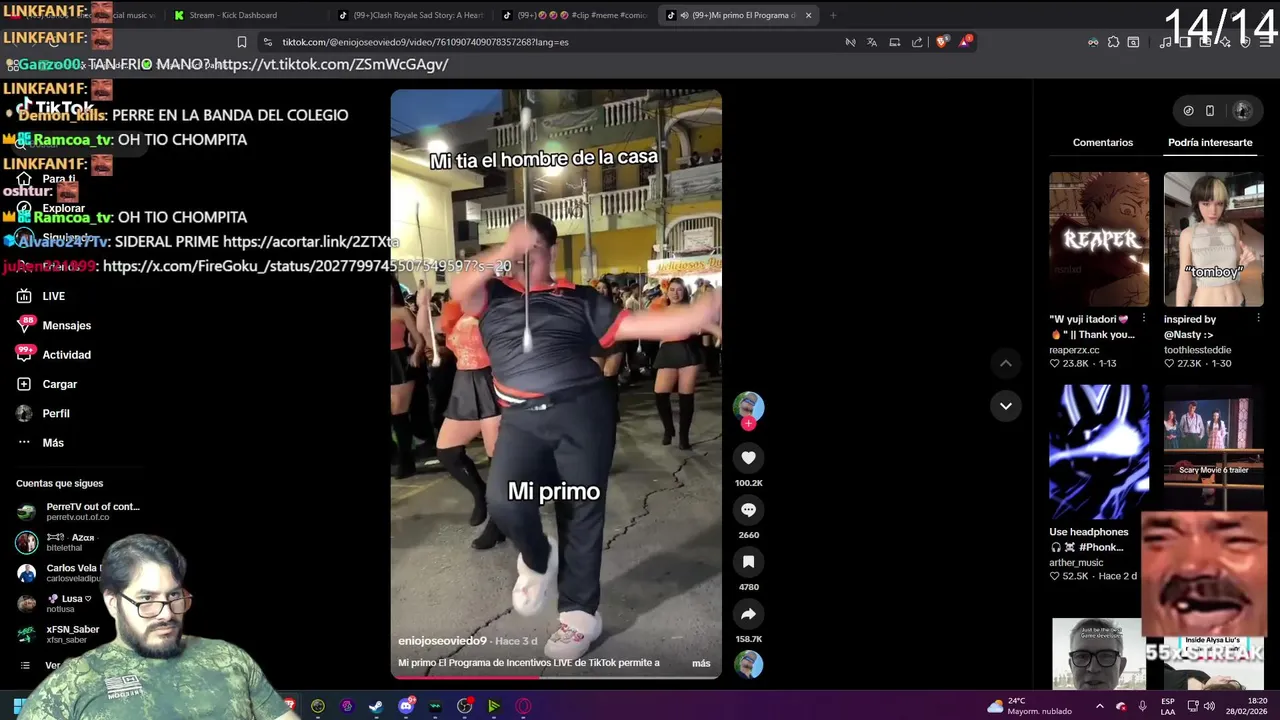Click the get-app phone icon top right

click(x=1210, y=111)
